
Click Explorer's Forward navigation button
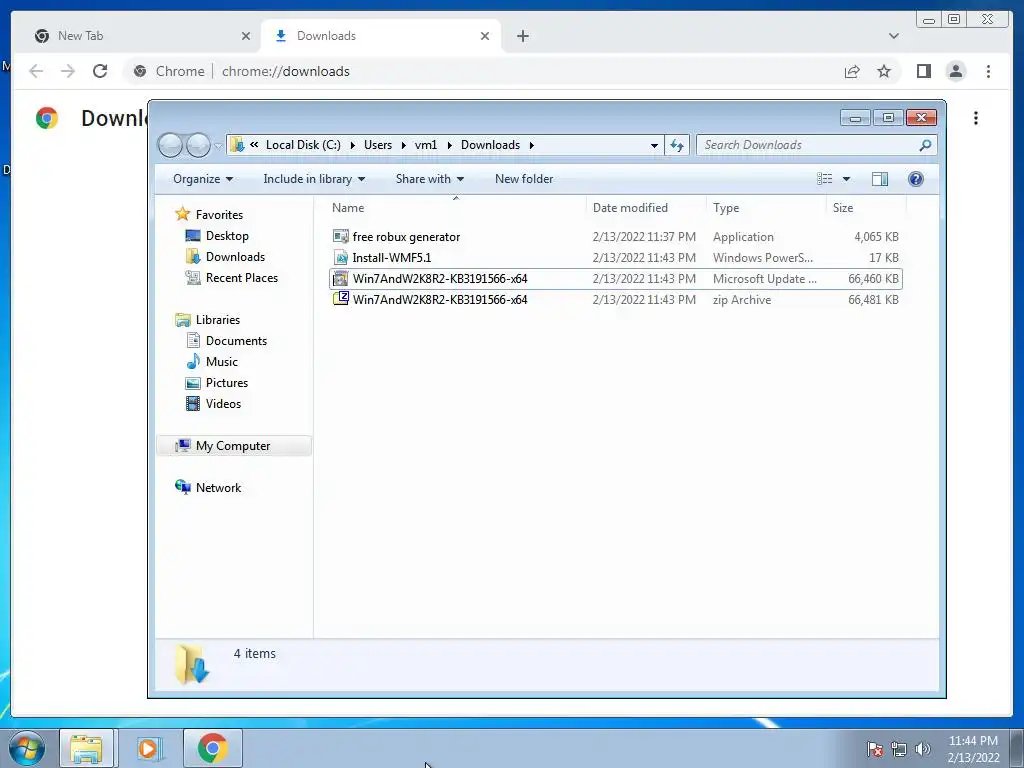point(198,145)
